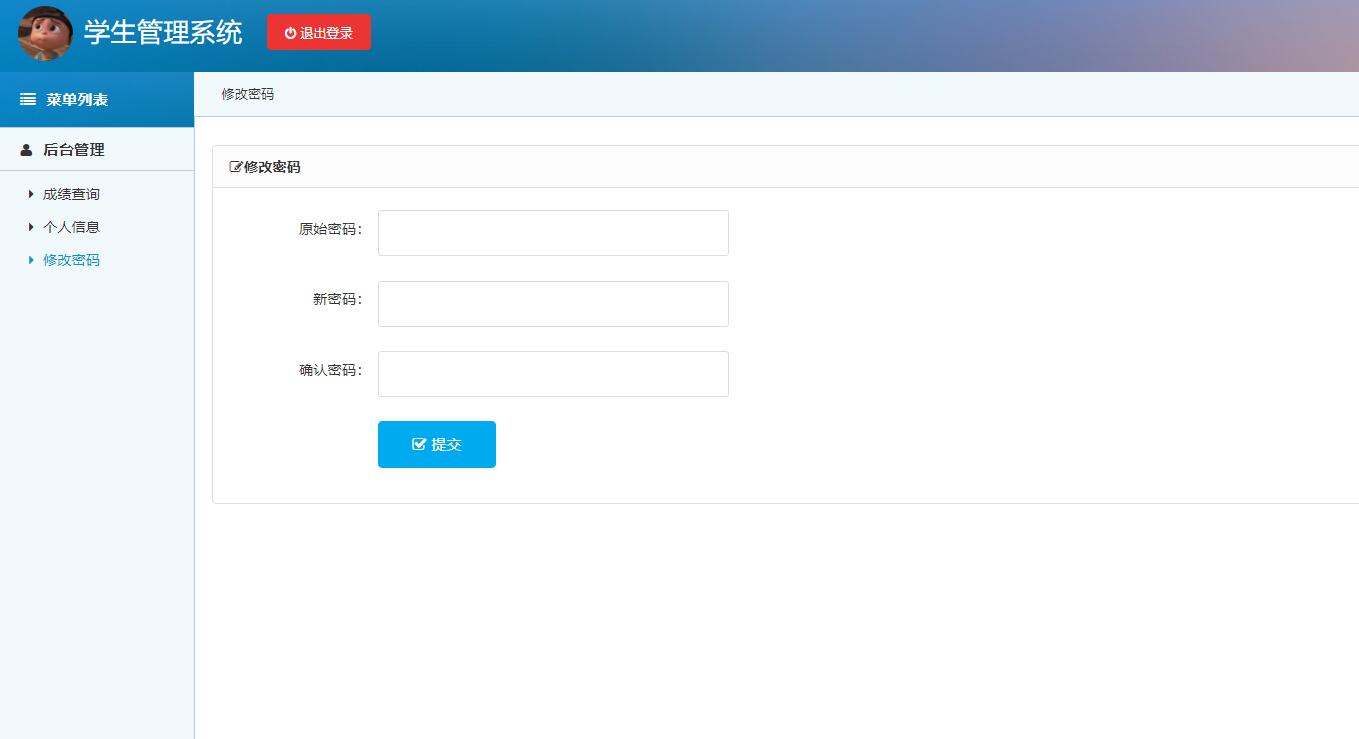Focus the 原始密码 input field
Image resolution: width=1359 pixels, height=739 pixels.
pos(553,233)
